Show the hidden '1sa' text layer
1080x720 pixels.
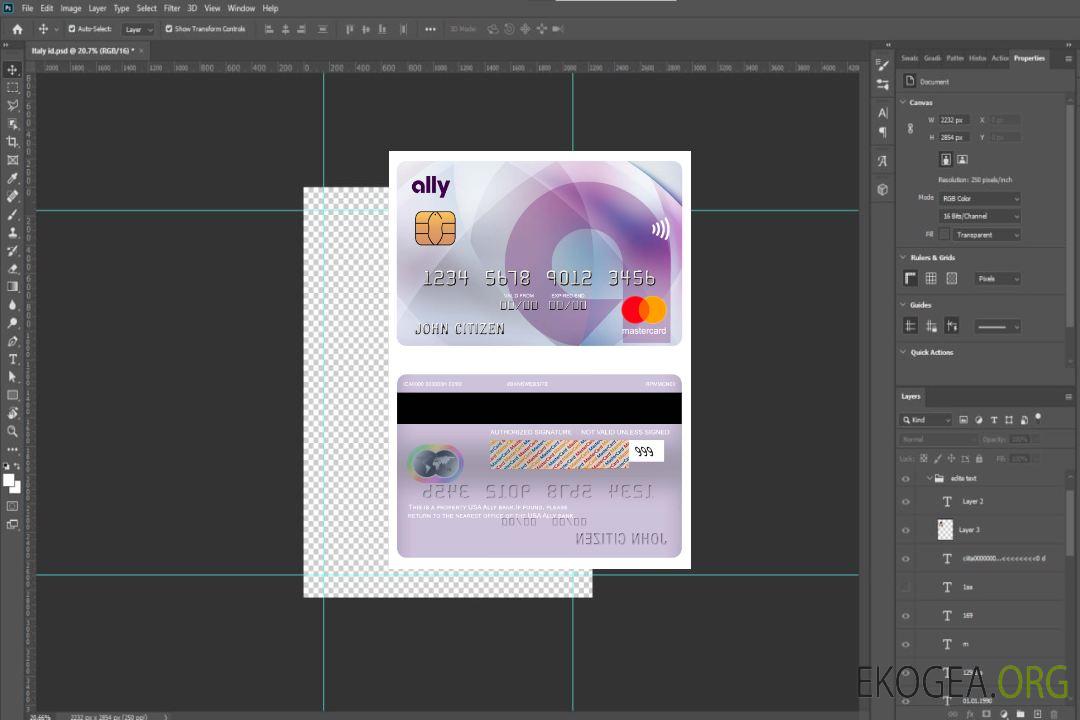point(906,587)
